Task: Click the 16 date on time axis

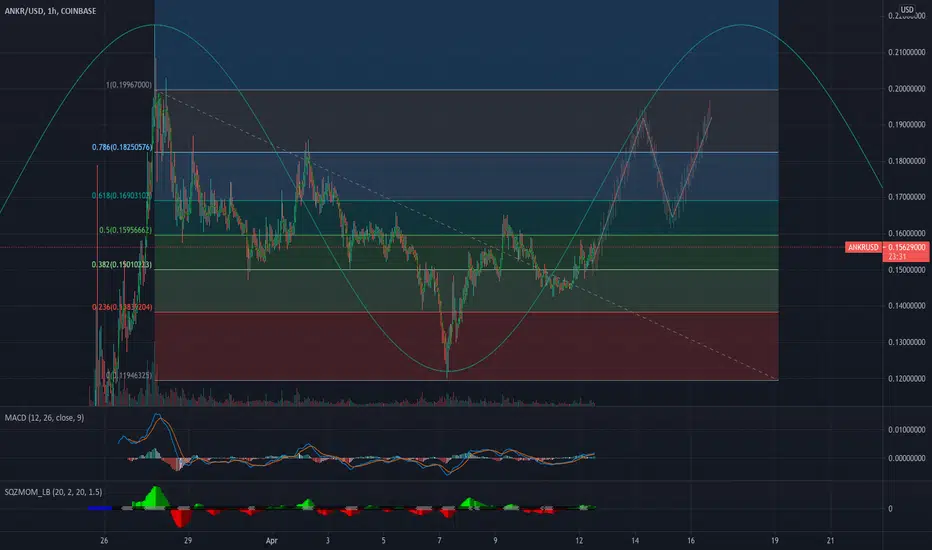Action: (x=691, y=540)
